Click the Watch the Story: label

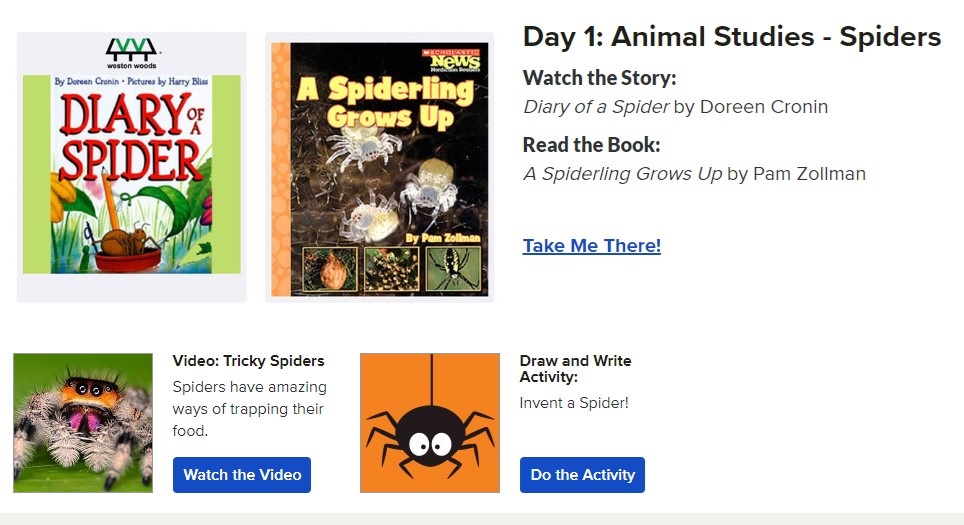pos(599,78)
